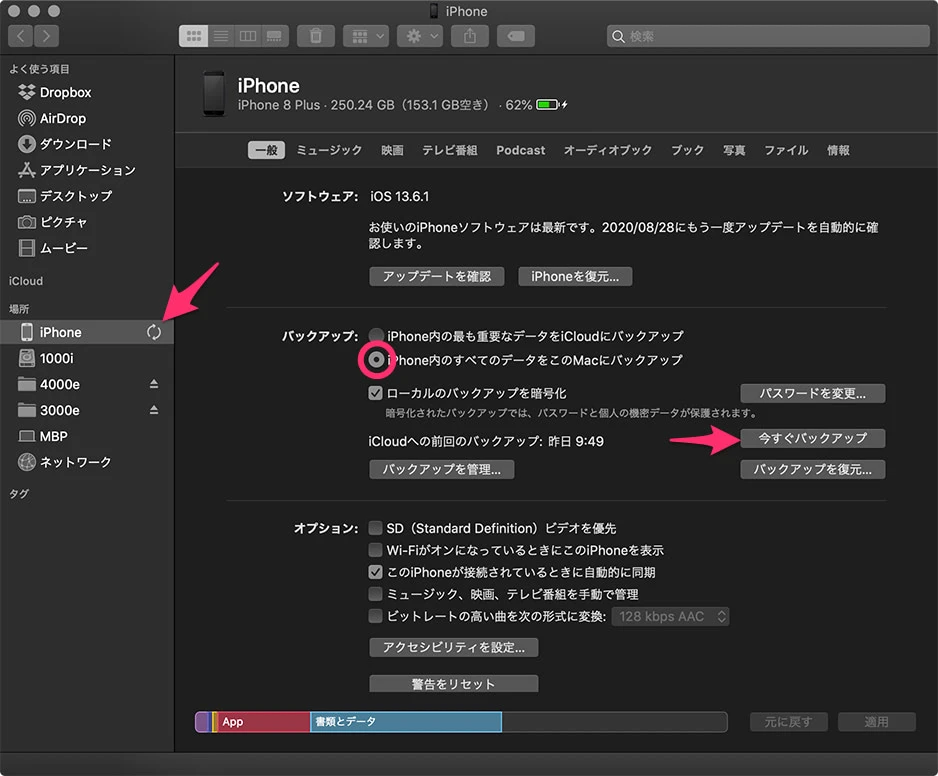938x776 pixels.
Task: Open the 128 kbps AAC dropdown
Action: tap(671, 617)
